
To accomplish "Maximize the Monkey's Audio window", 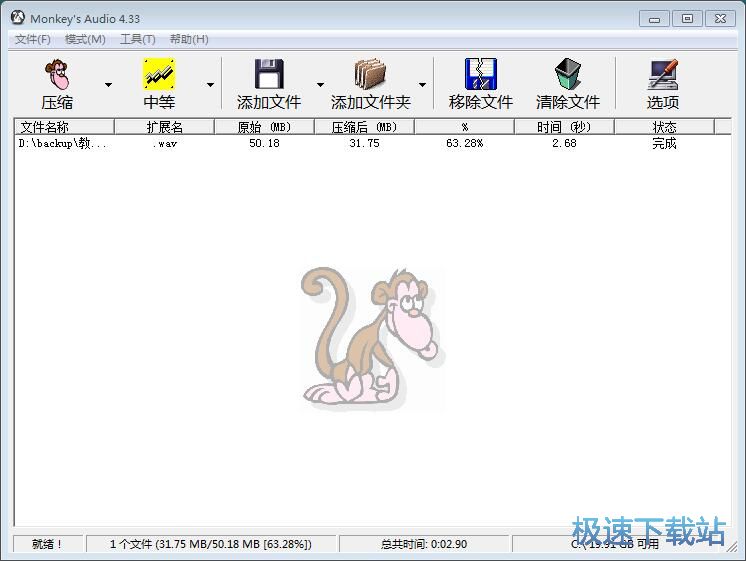I will click(687, 19).
